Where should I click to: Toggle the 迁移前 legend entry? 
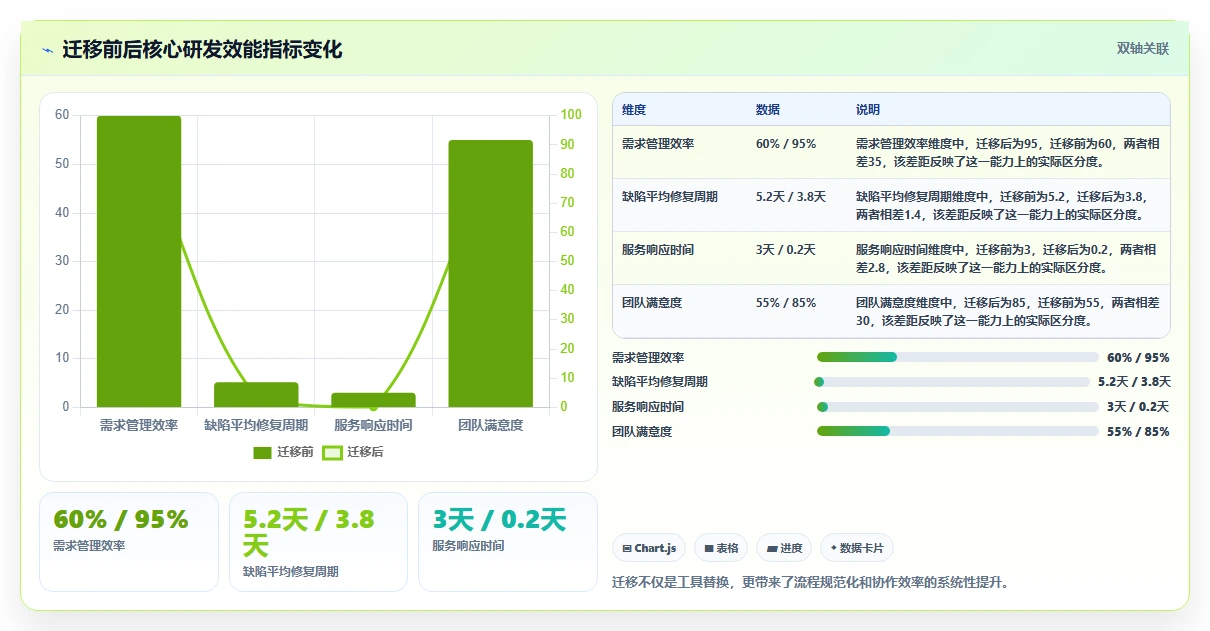point(283,452)
